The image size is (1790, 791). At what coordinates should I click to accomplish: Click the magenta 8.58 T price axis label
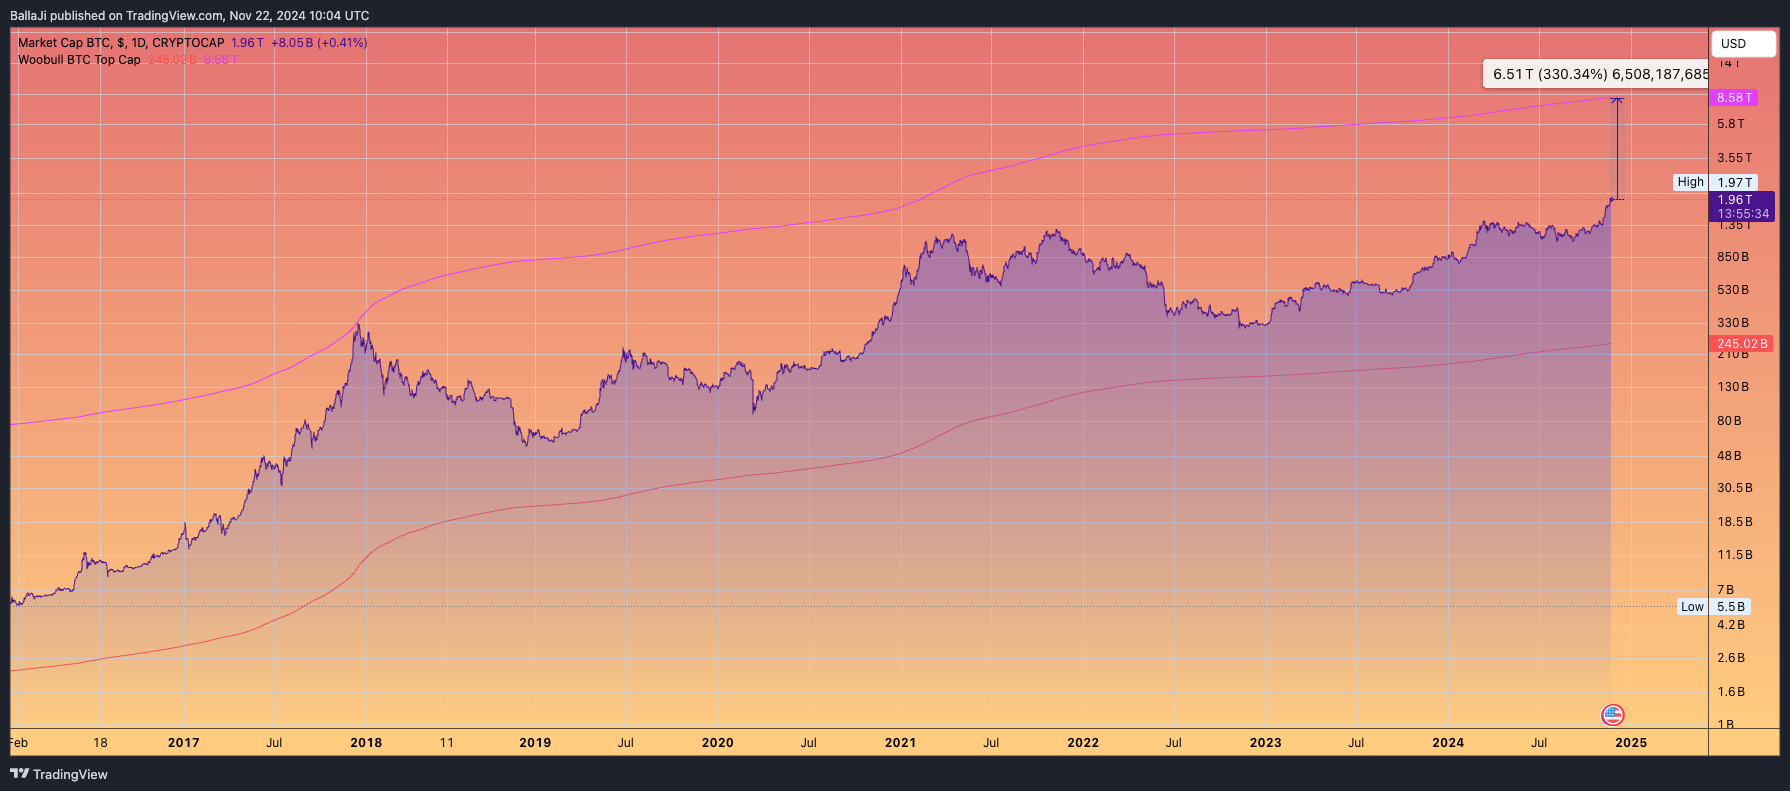click(x=1733, y=98)
